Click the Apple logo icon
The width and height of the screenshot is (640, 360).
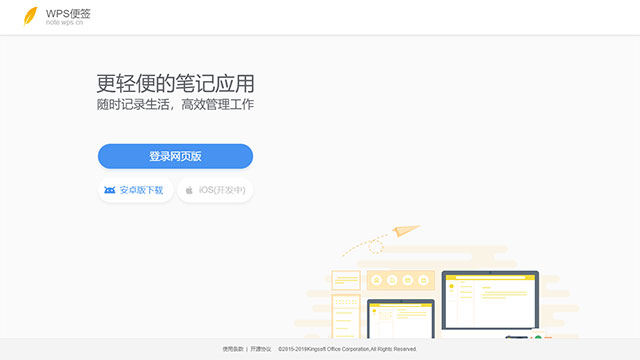pos(189,190)
